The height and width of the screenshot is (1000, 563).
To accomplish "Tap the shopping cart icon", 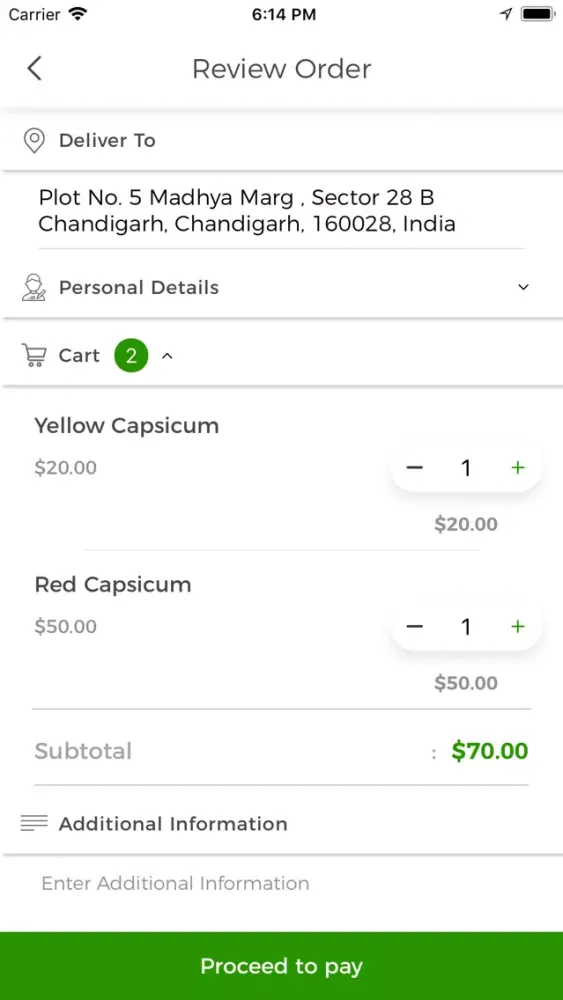I will (34, 355).
